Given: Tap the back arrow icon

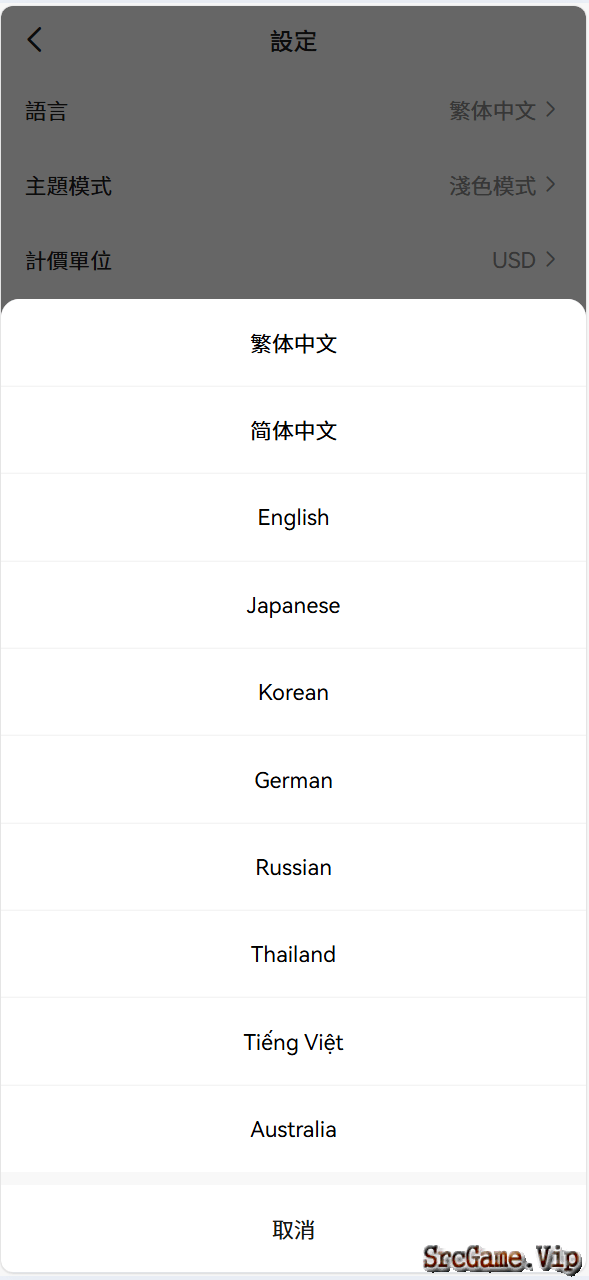Looking at the screenshot, I should pos(35,40).
